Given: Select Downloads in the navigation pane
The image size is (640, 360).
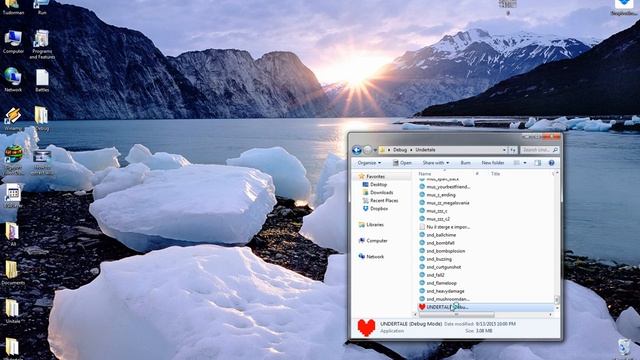Looking at the screenshot, I should (382, 193).
